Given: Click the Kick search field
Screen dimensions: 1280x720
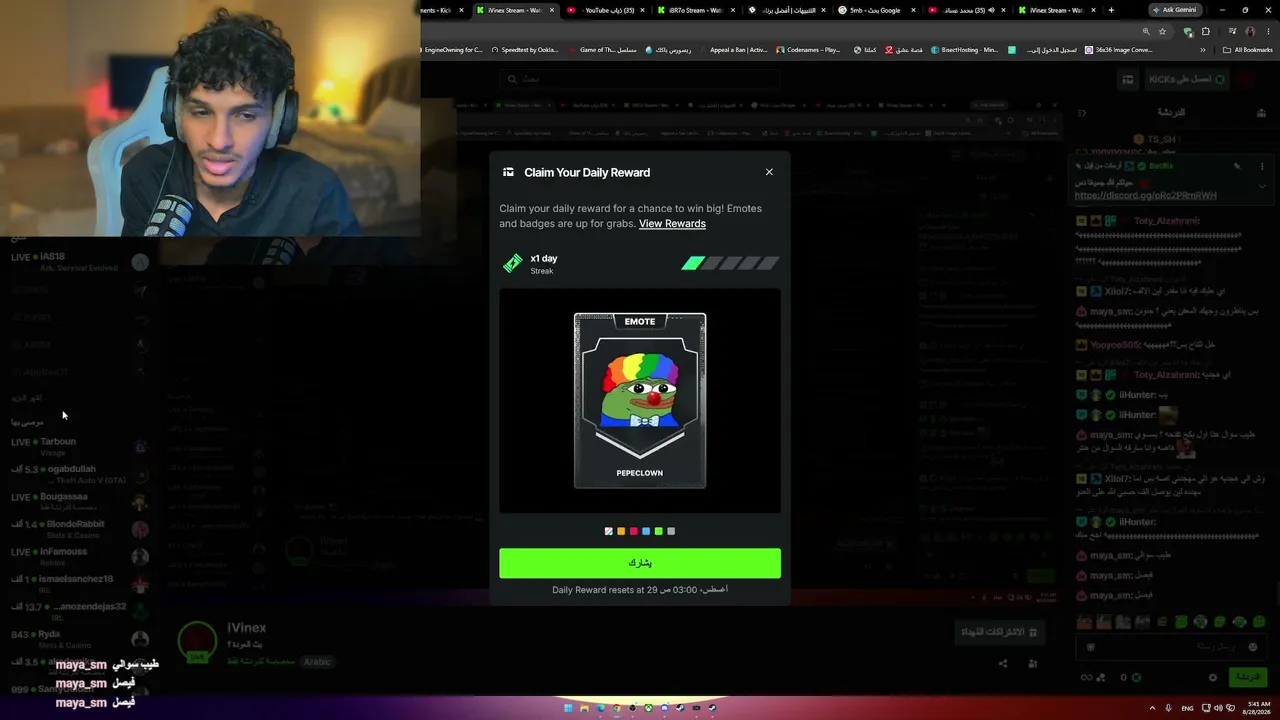Looking at the screenshot, I should (x=640, y=79).
